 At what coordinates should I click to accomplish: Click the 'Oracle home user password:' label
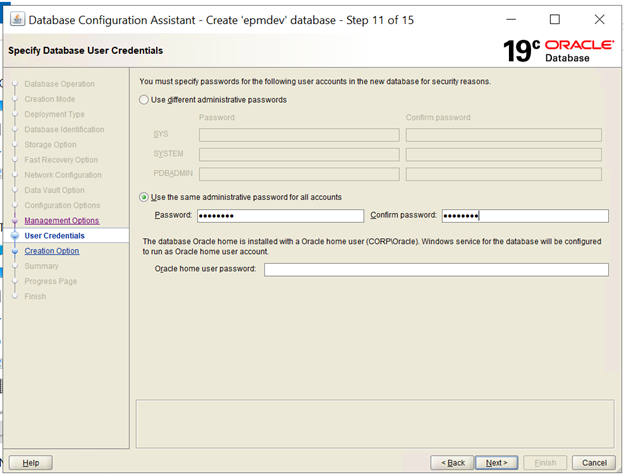[x=205, y=269]
